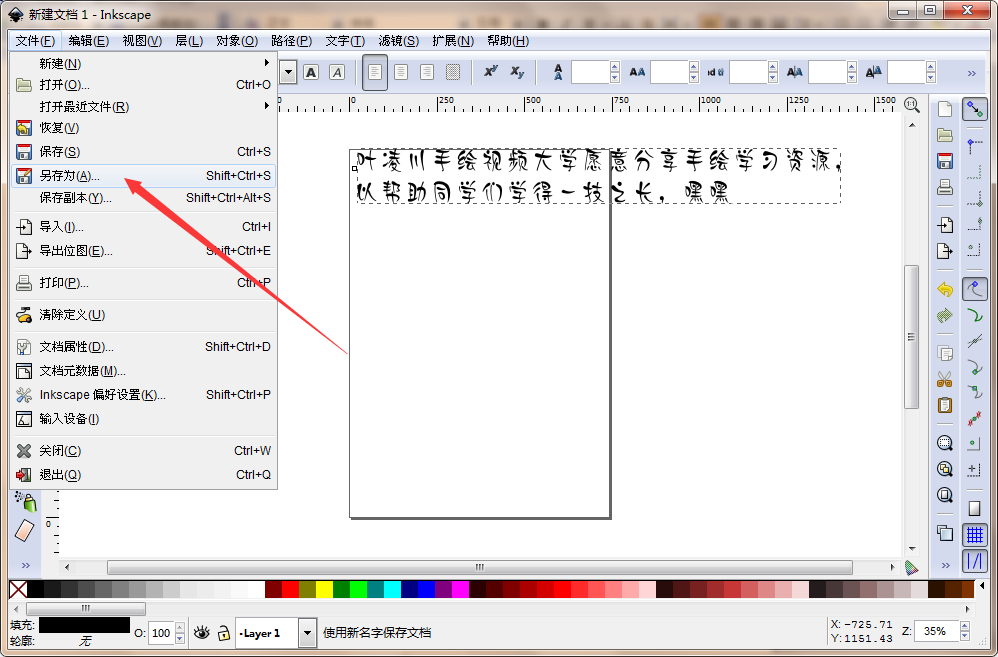Screen dimensions: 998x657
Task: Choose 导出位图(E)... menu entry
Action: point(76,251)
